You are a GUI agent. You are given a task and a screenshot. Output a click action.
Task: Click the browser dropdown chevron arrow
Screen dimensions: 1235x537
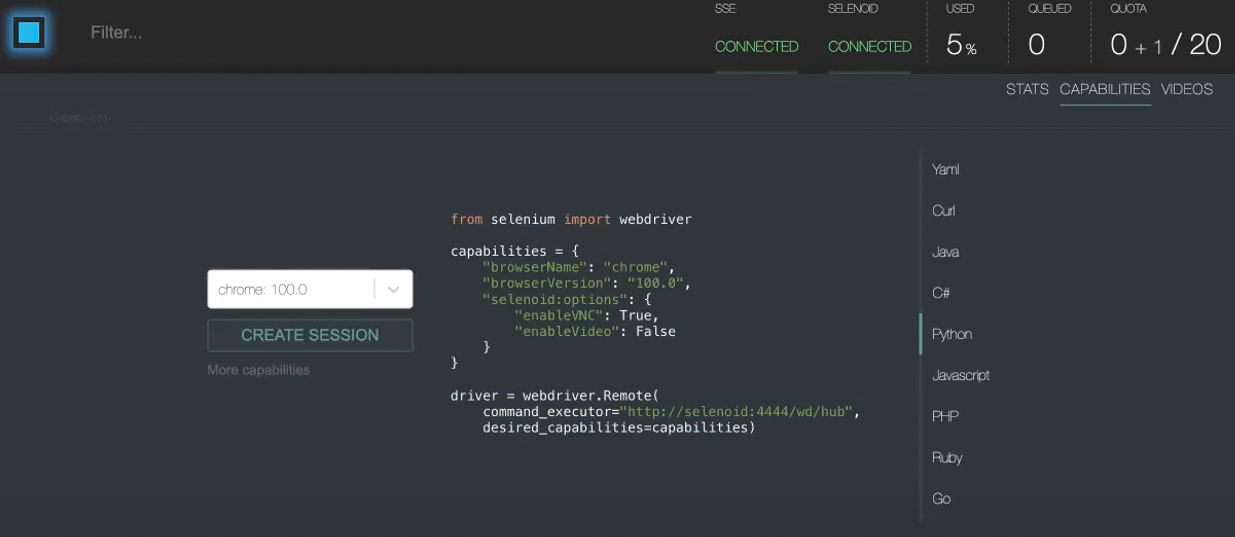coord(394,290)
